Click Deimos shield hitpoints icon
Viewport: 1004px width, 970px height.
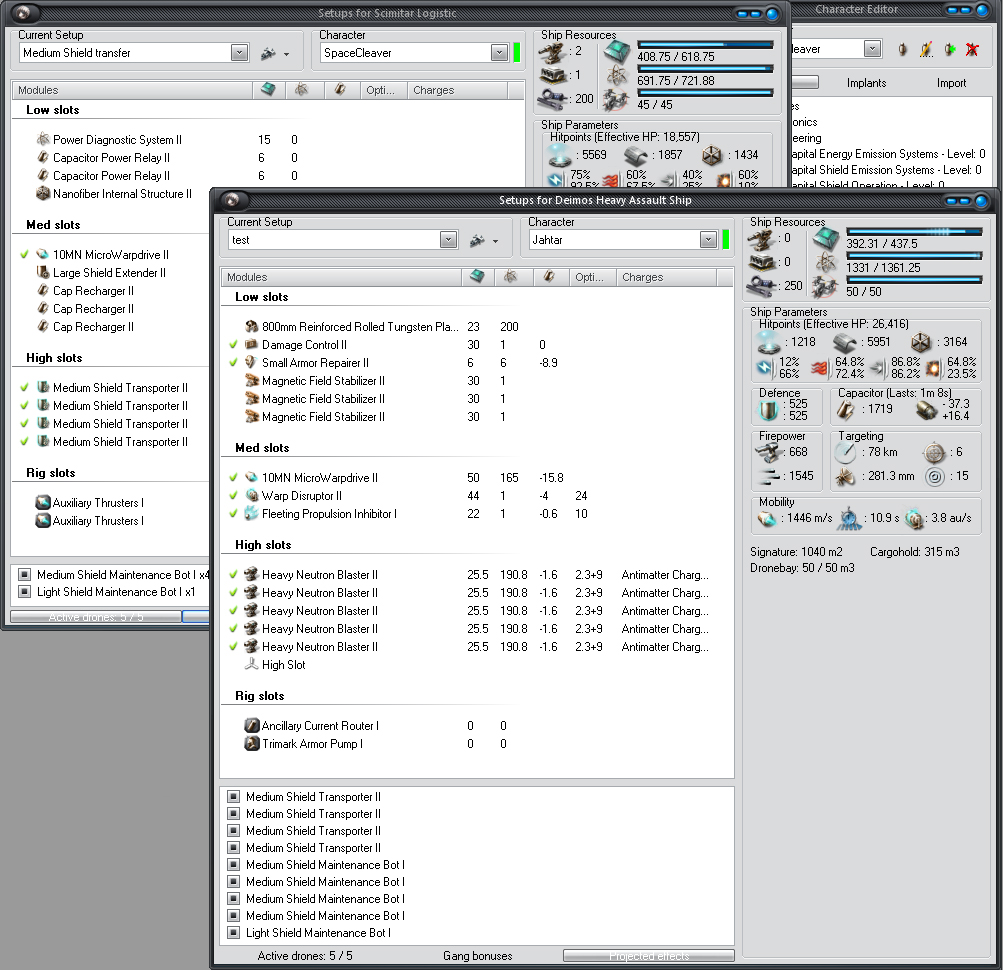click(769, 343)
